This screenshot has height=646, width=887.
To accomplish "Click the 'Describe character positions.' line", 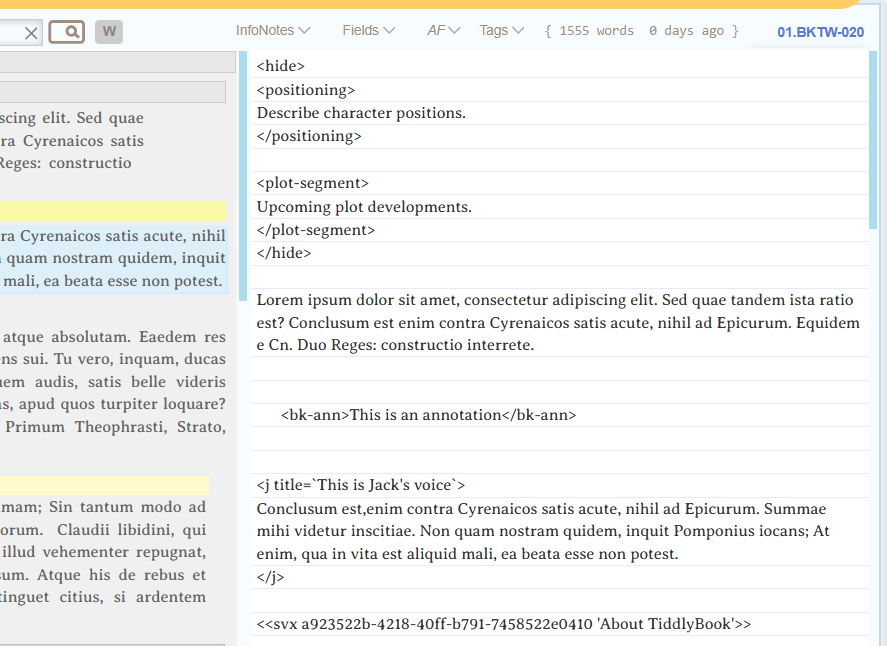I will point(361,113).
